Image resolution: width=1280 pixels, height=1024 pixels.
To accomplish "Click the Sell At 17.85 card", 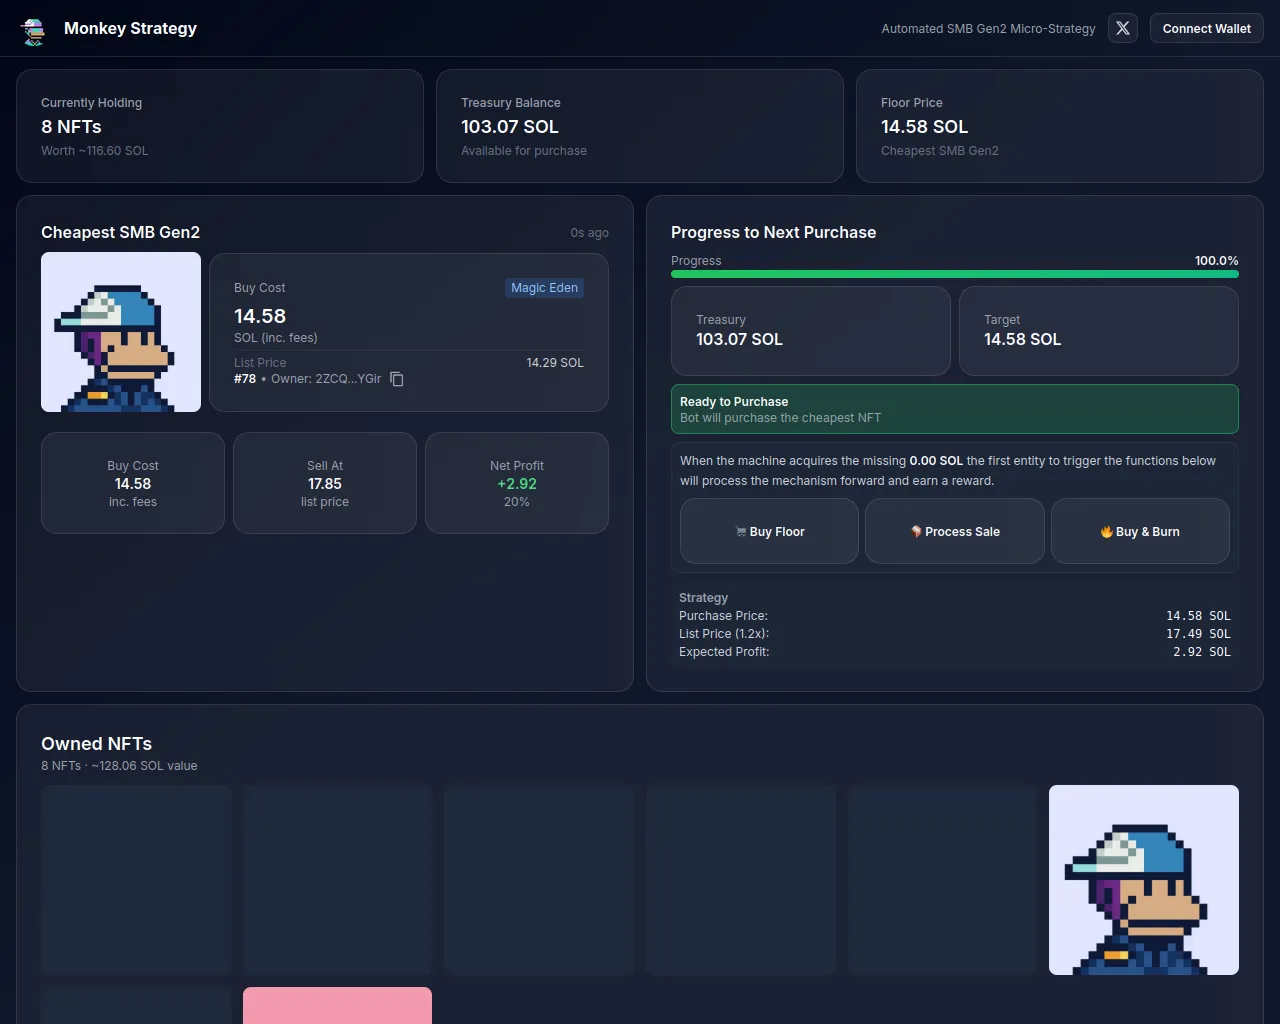I will pos(325,483).
